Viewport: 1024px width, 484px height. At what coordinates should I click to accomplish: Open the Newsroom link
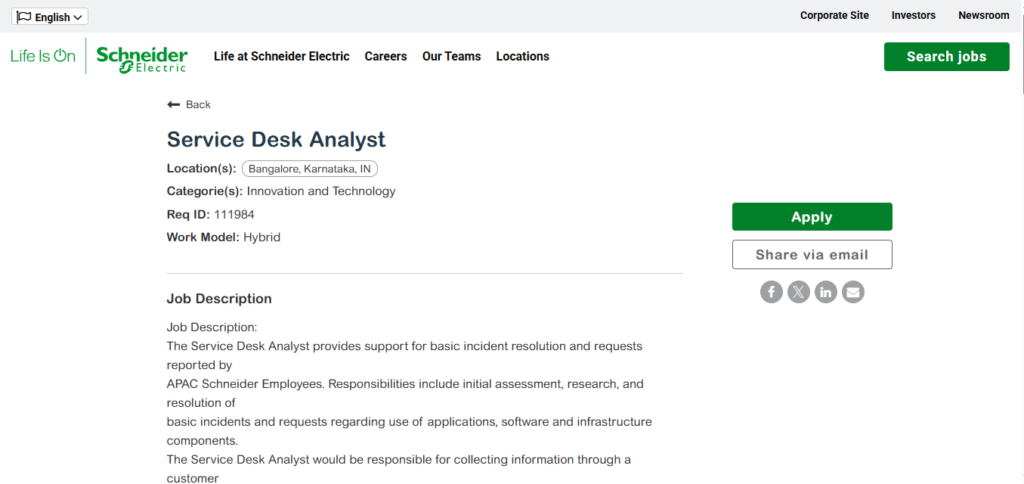click(x=984, y=16)
